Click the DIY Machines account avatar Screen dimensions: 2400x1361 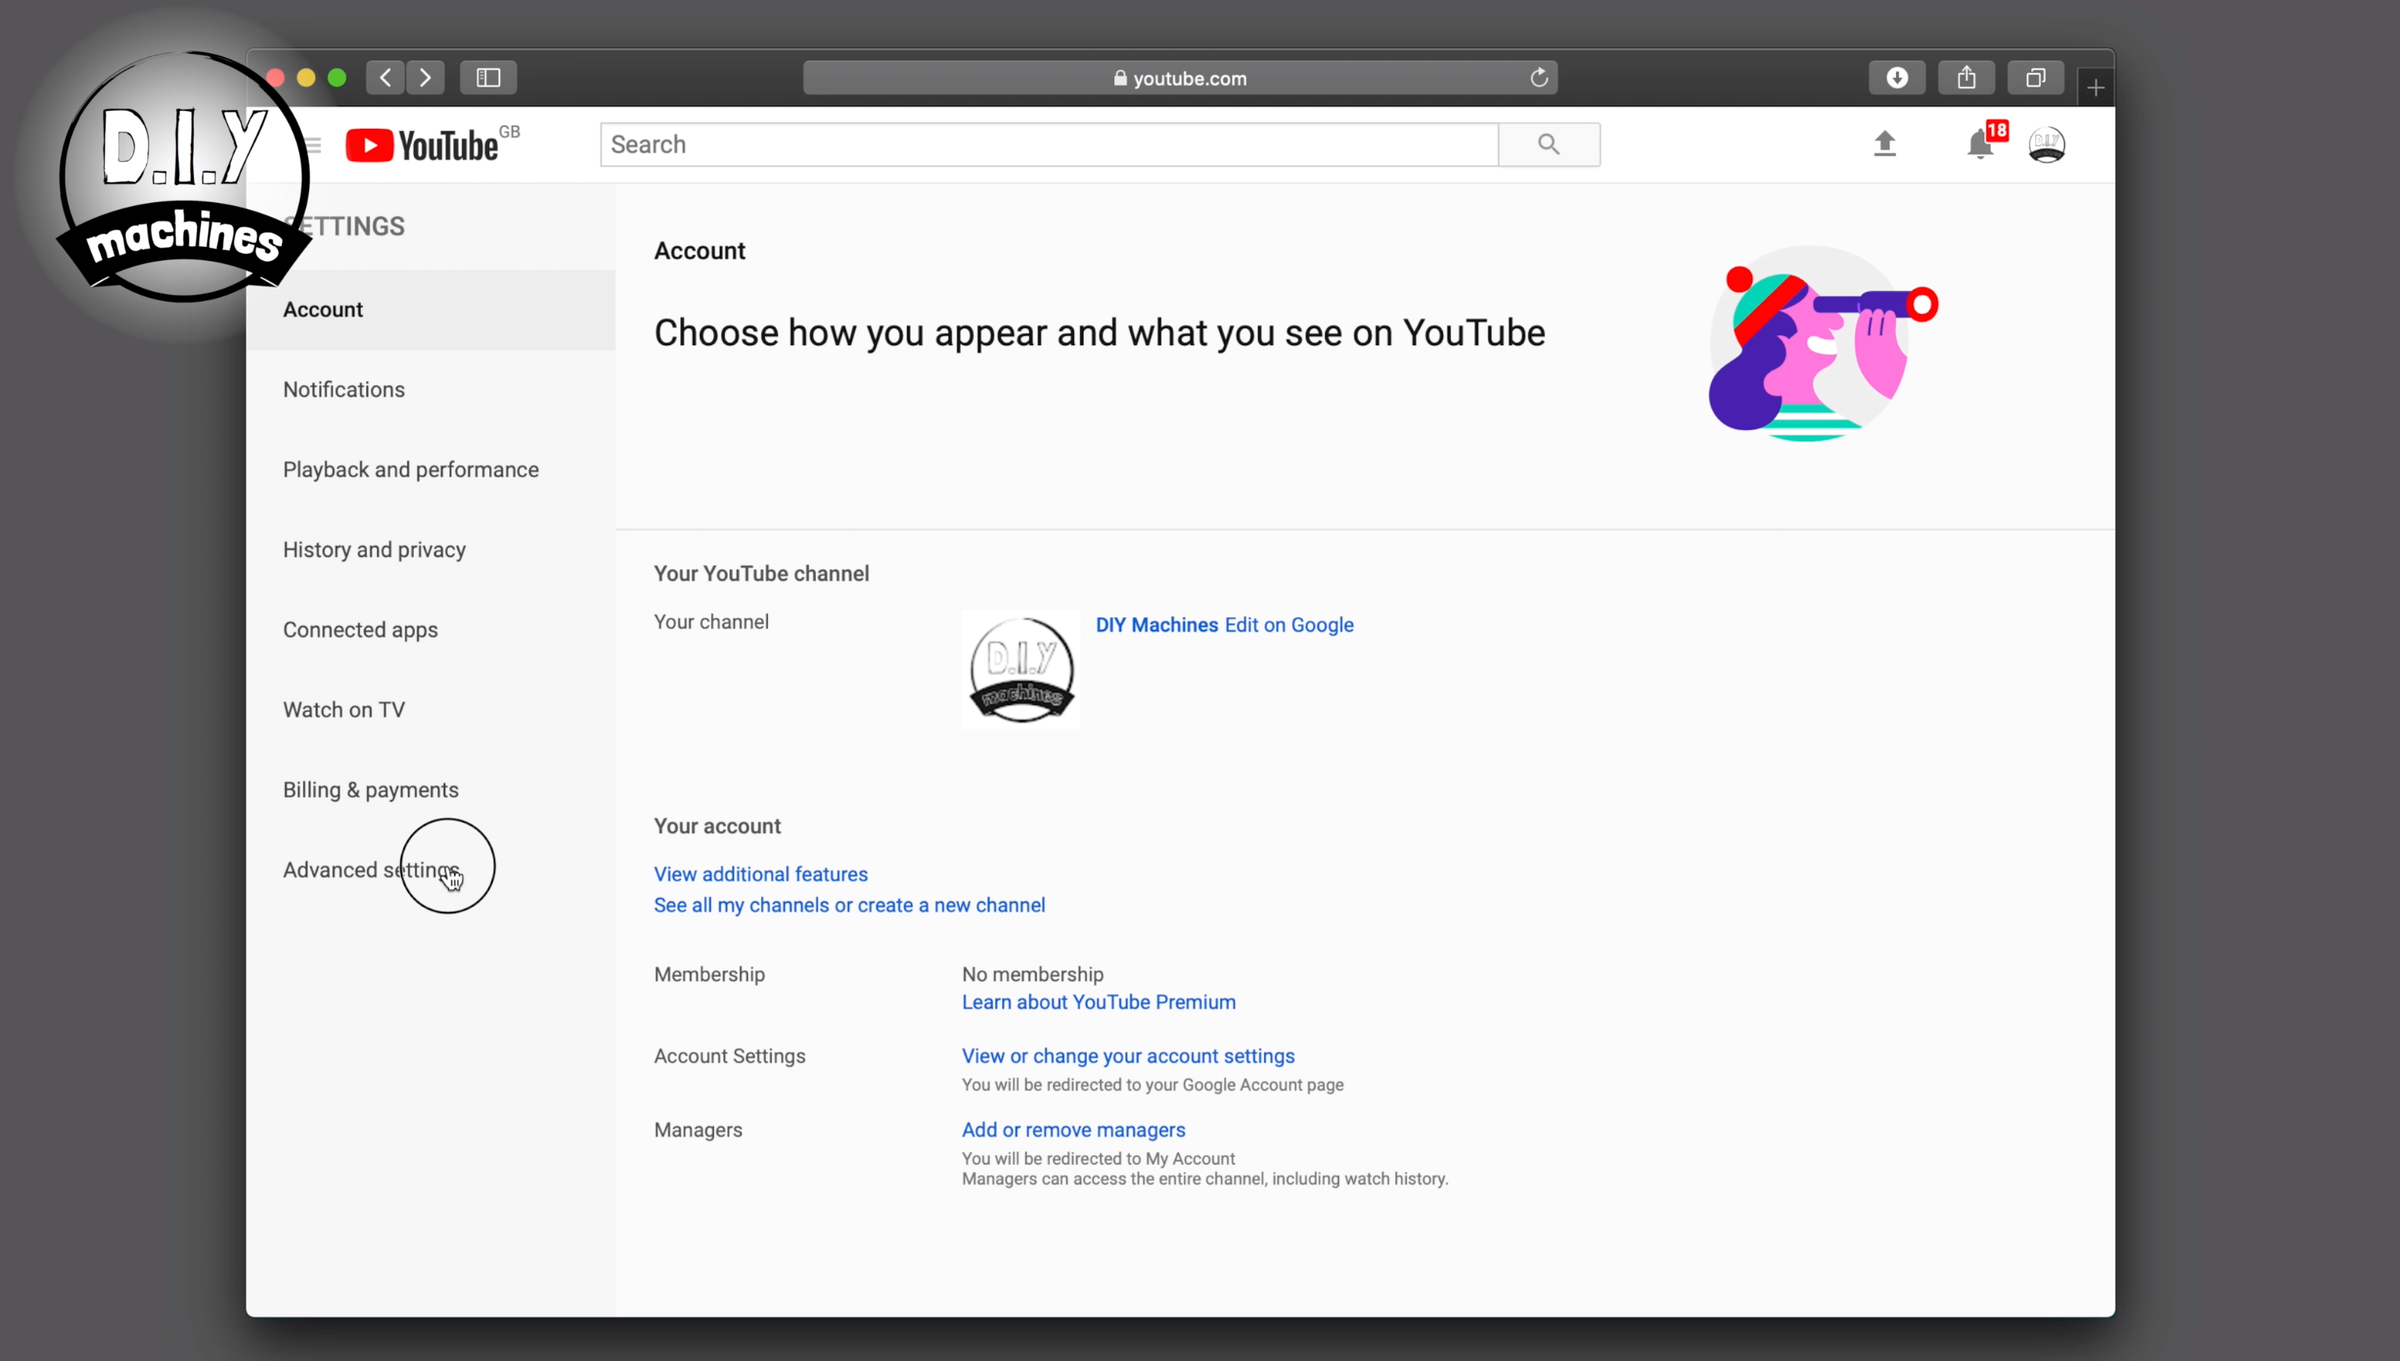[2047, 144]
